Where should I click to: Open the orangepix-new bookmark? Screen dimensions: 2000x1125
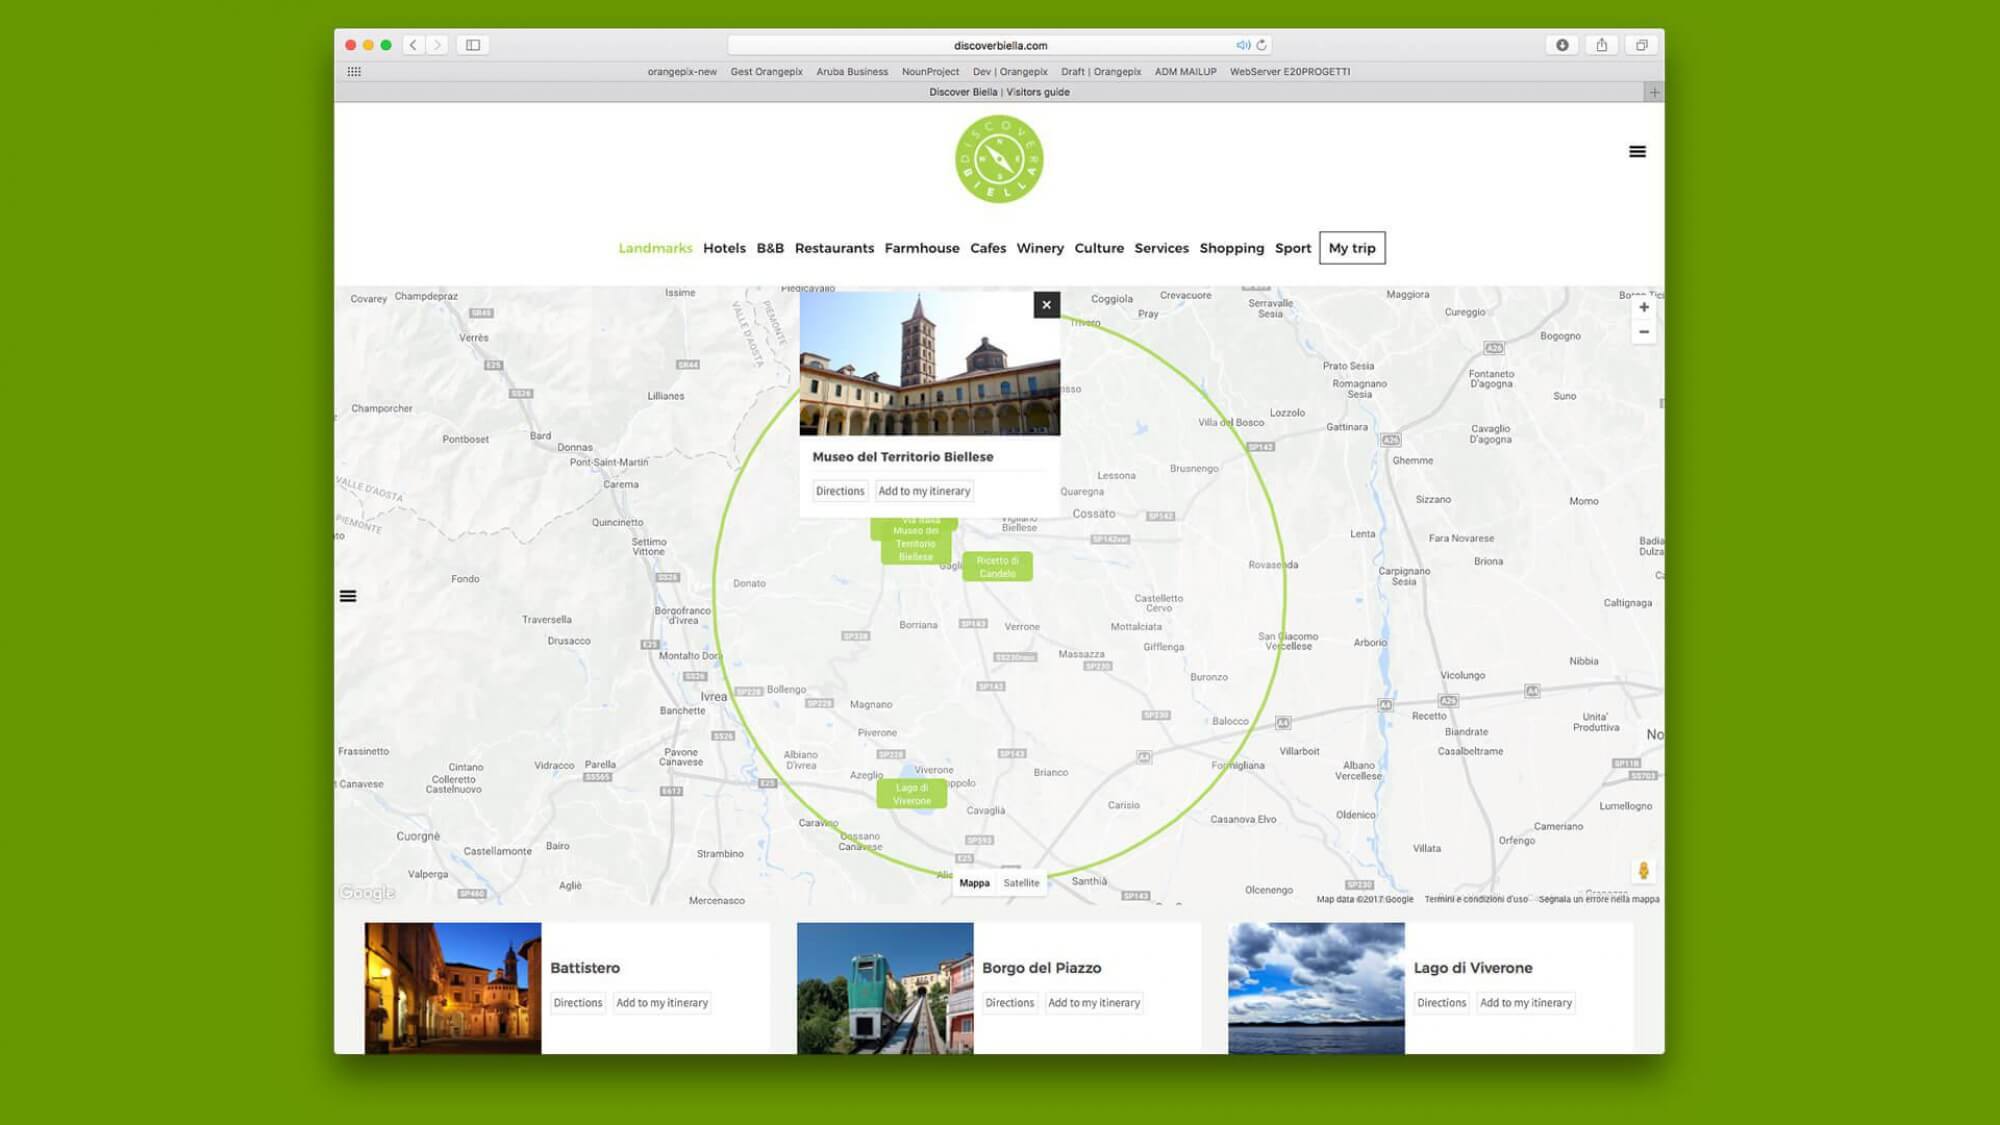(682, 72)
